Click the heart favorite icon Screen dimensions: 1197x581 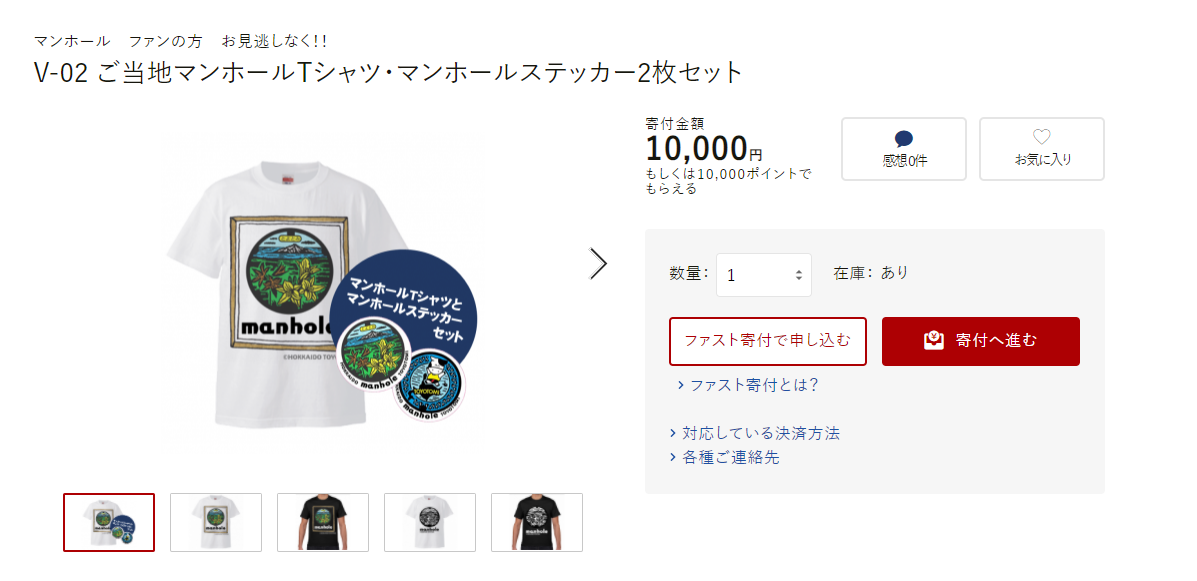coord(1041,137)
